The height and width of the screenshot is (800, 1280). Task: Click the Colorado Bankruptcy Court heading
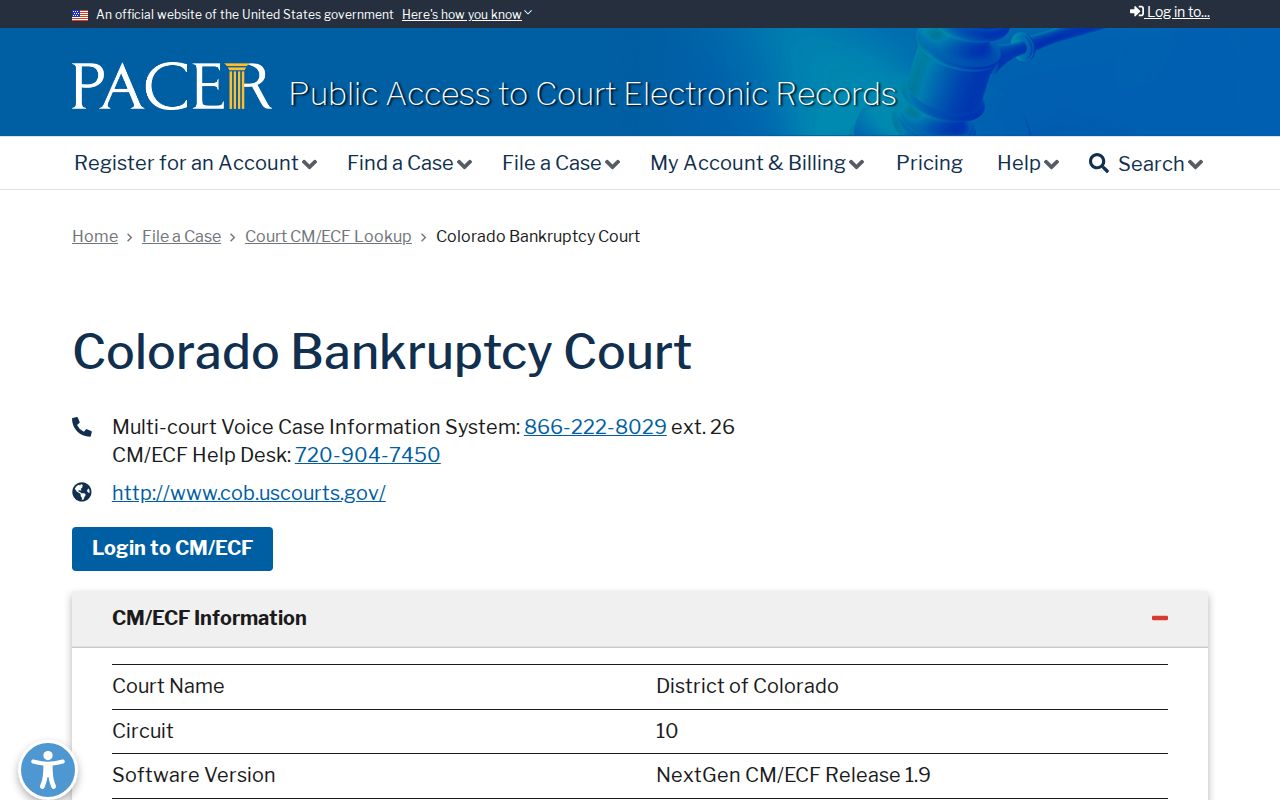[382, 352]
